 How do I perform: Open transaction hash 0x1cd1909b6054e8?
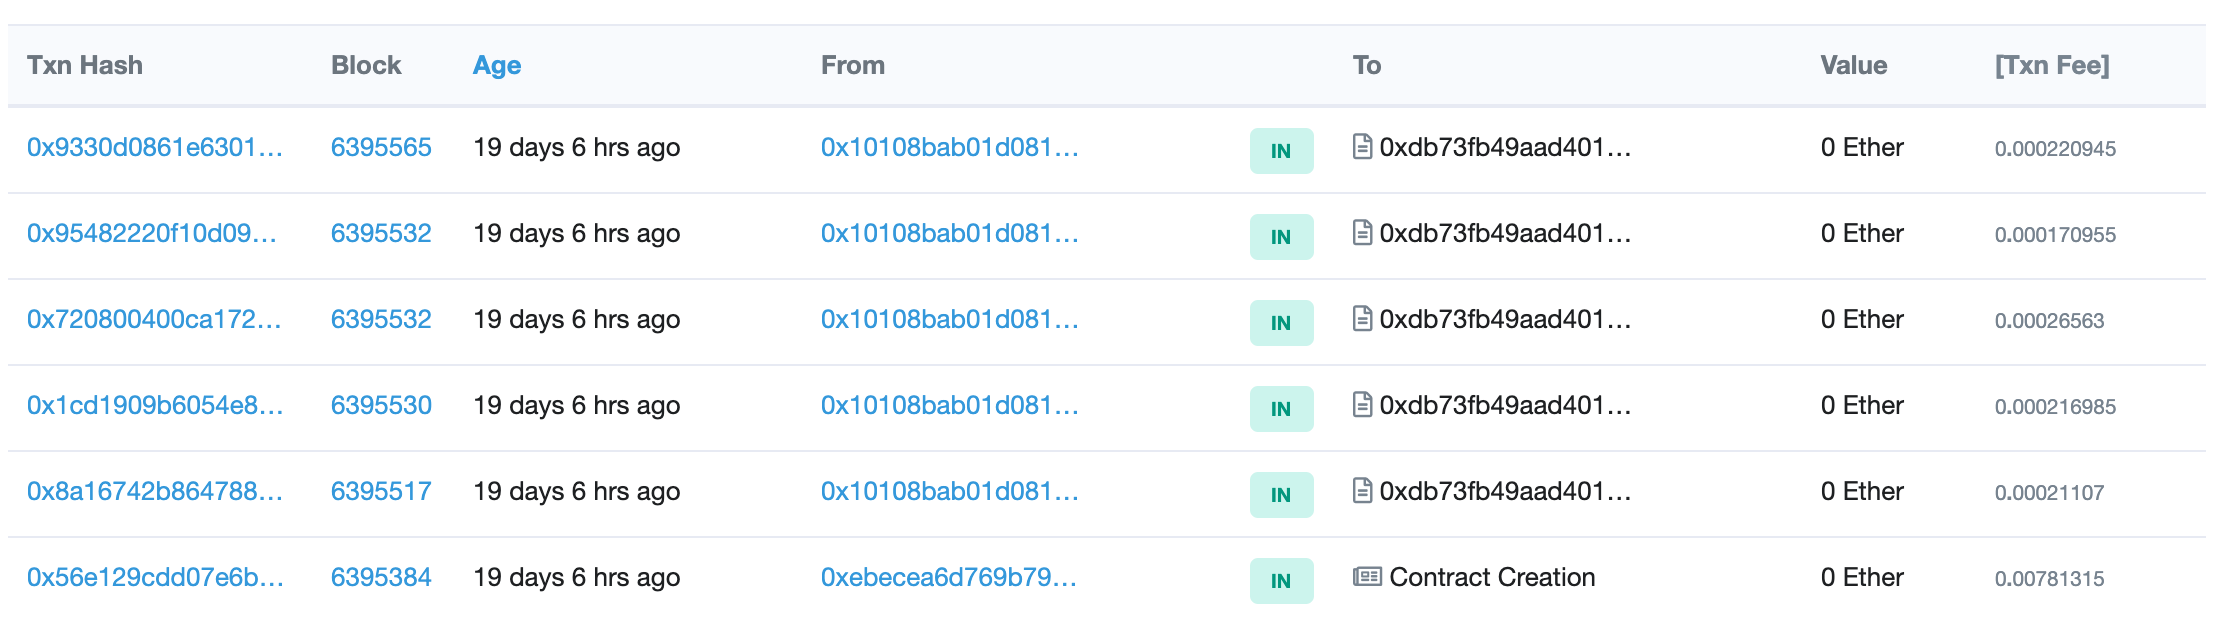[155, 406]
